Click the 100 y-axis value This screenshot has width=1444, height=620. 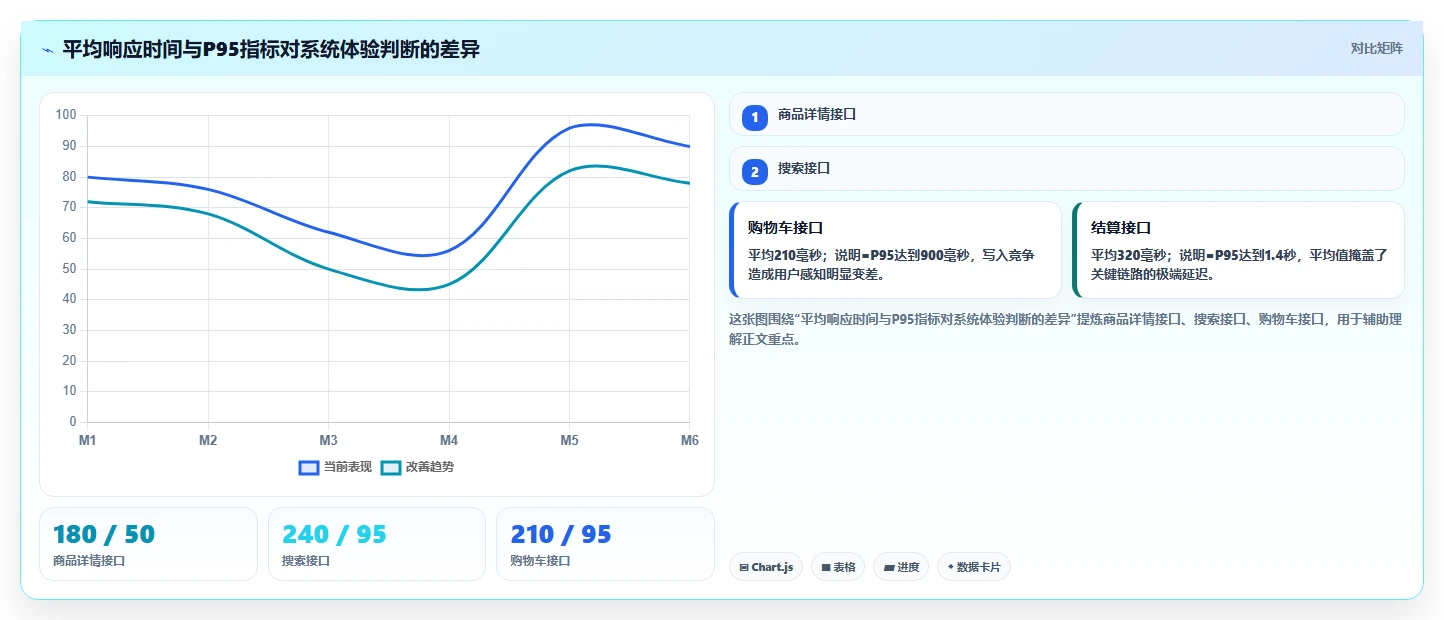[x=66, y=115]
